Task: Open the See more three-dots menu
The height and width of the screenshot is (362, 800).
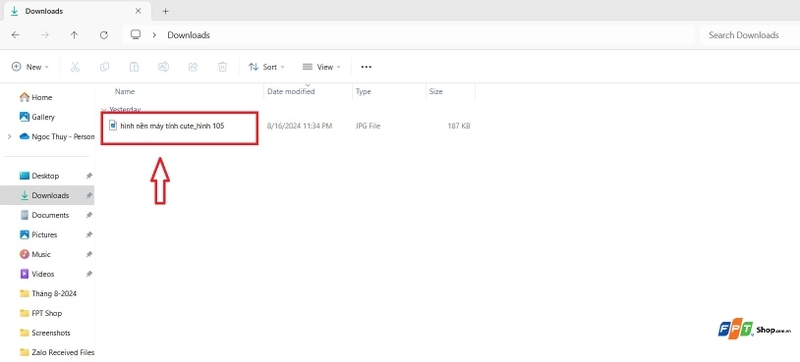Action: click(366, 67)
